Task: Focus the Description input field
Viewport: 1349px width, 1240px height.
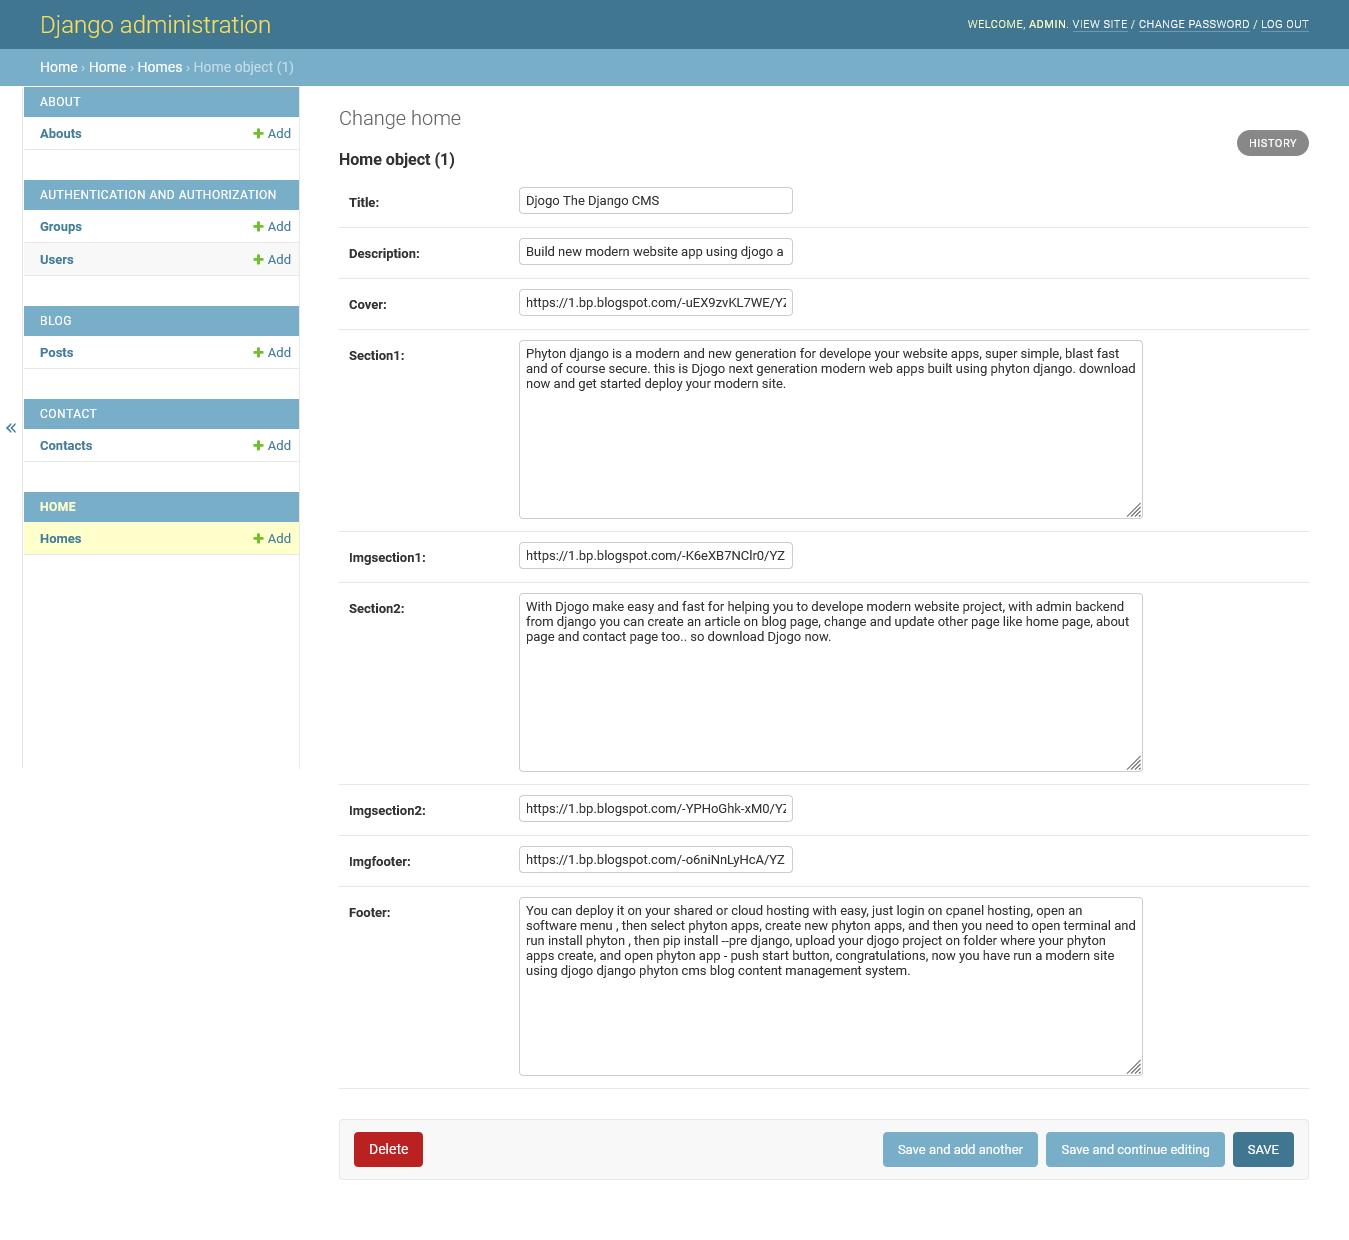Action: point(656,251)
